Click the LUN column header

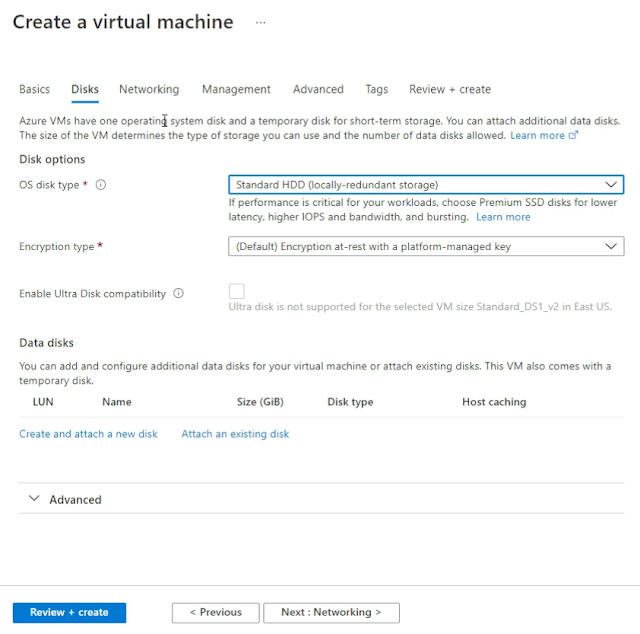pyautogui.click(x=43, y=402)
